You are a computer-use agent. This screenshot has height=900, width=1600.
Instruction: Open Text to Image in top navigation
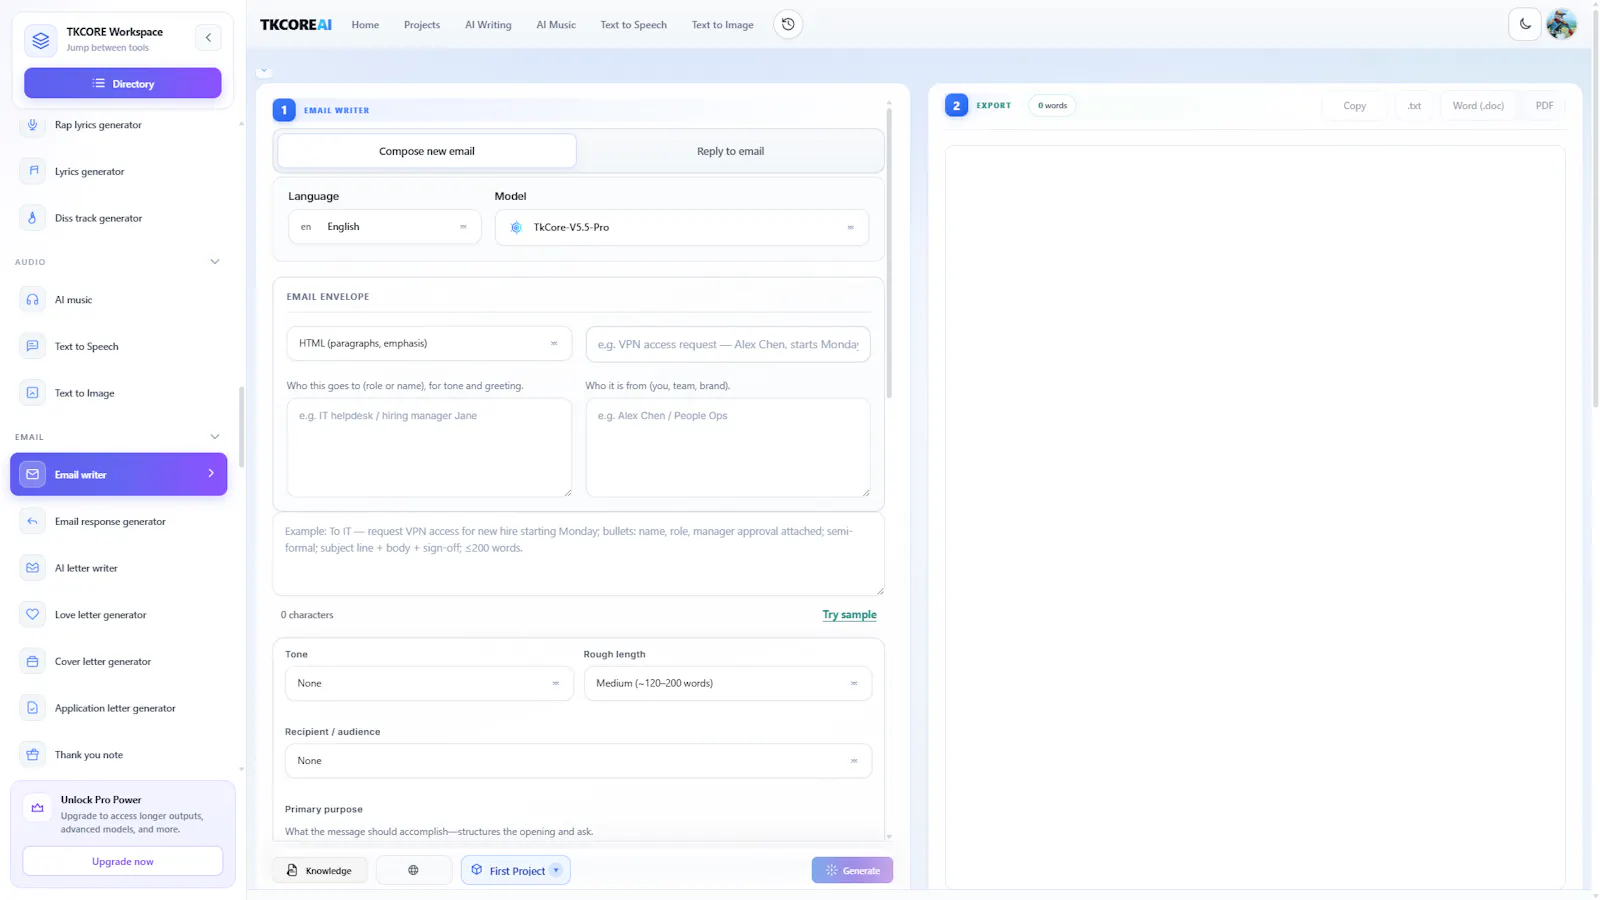(723, 25)
